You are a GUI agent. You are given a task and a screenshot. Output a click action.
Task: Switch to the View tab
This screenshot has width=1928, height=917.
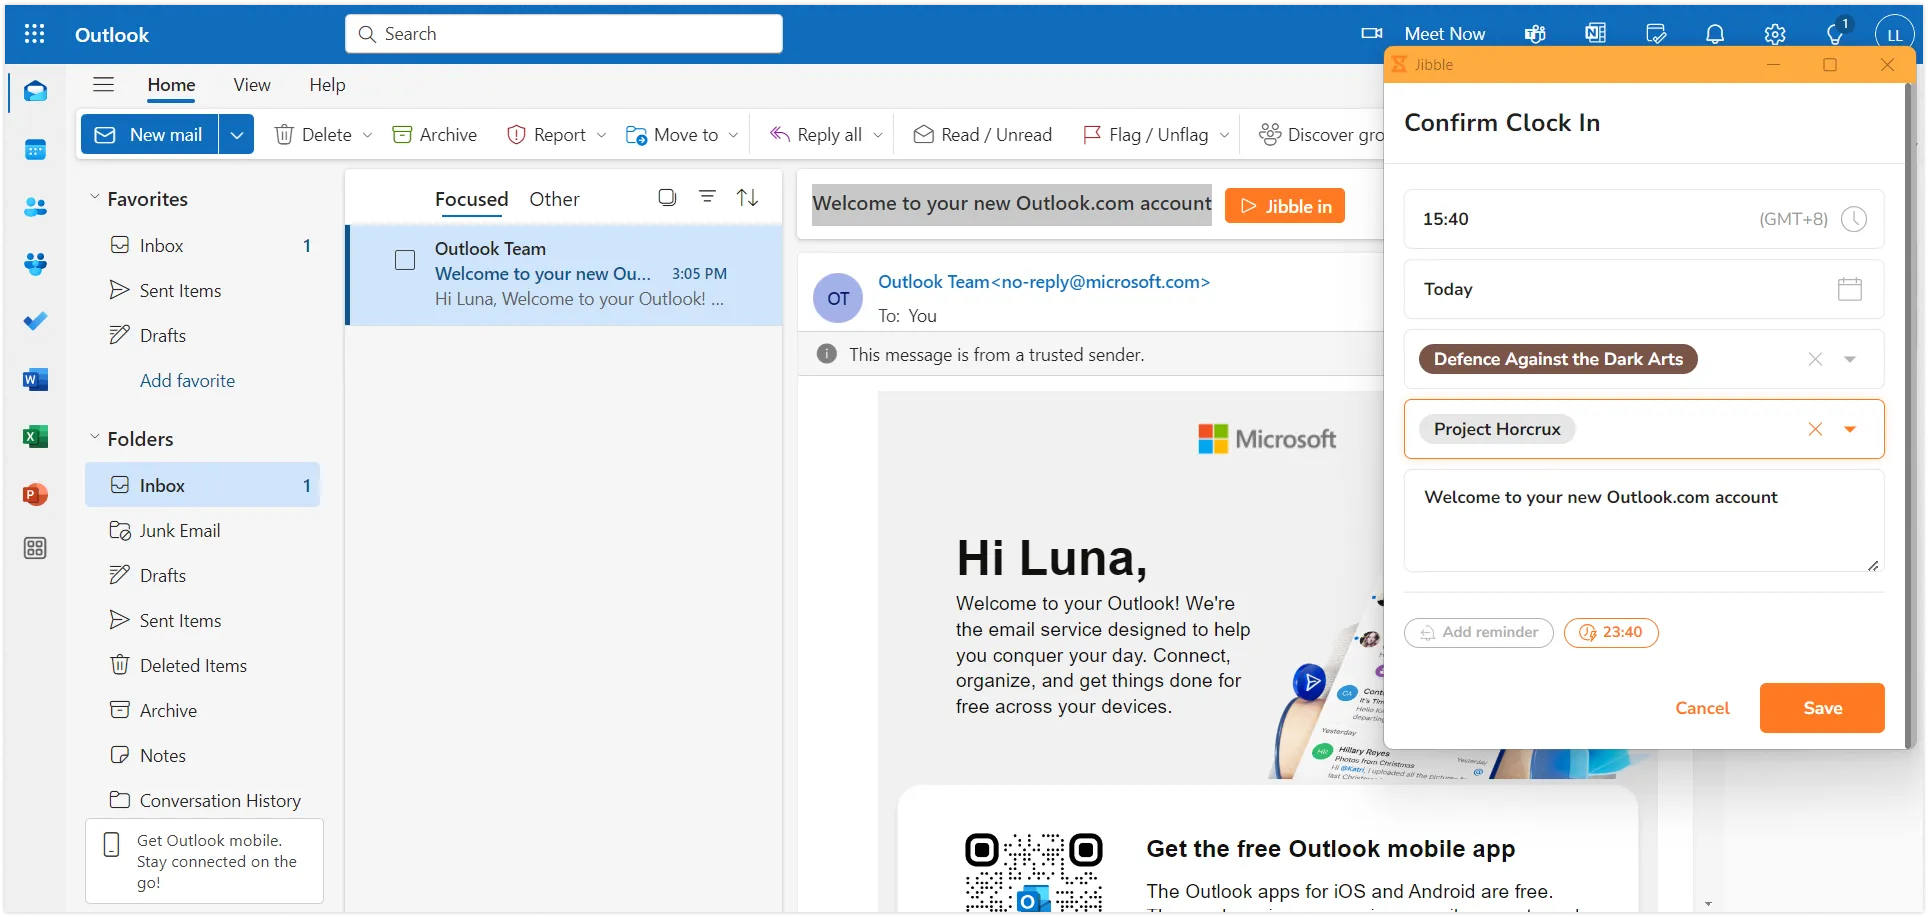(x=252, y=85)
